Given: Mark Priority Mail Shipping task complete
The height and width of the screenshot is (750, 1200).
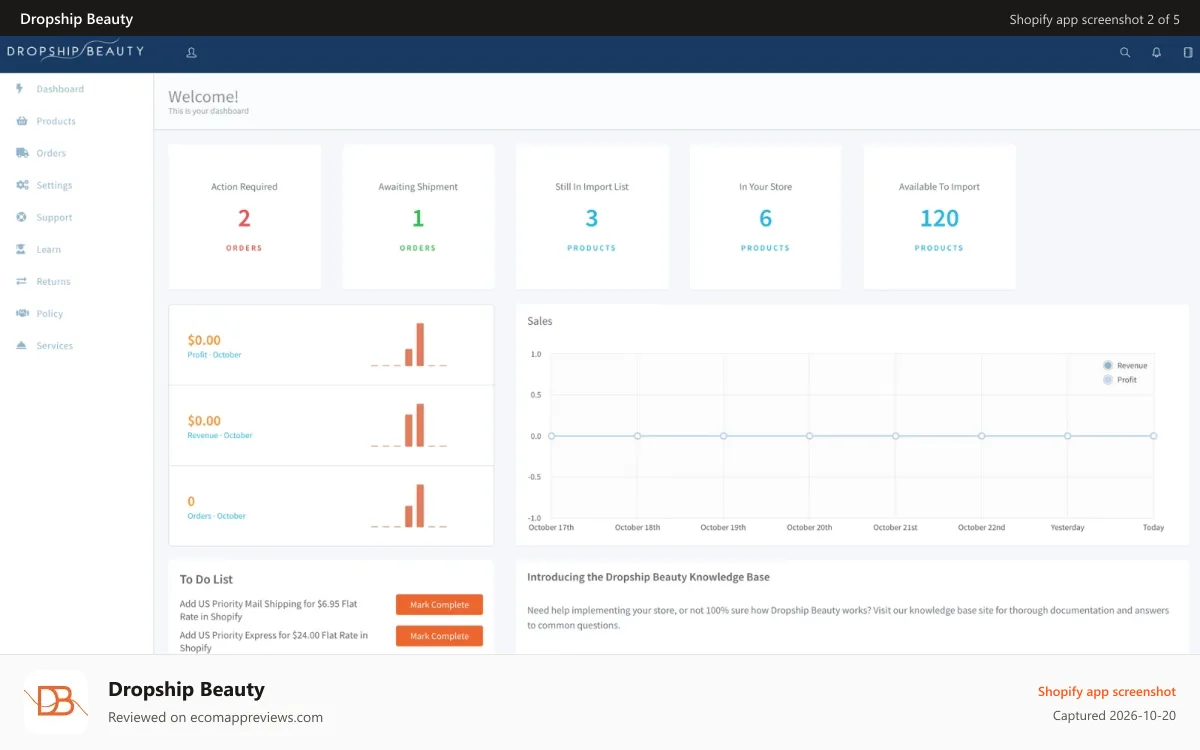Looking at the screenshot, I should pos(439,604).
